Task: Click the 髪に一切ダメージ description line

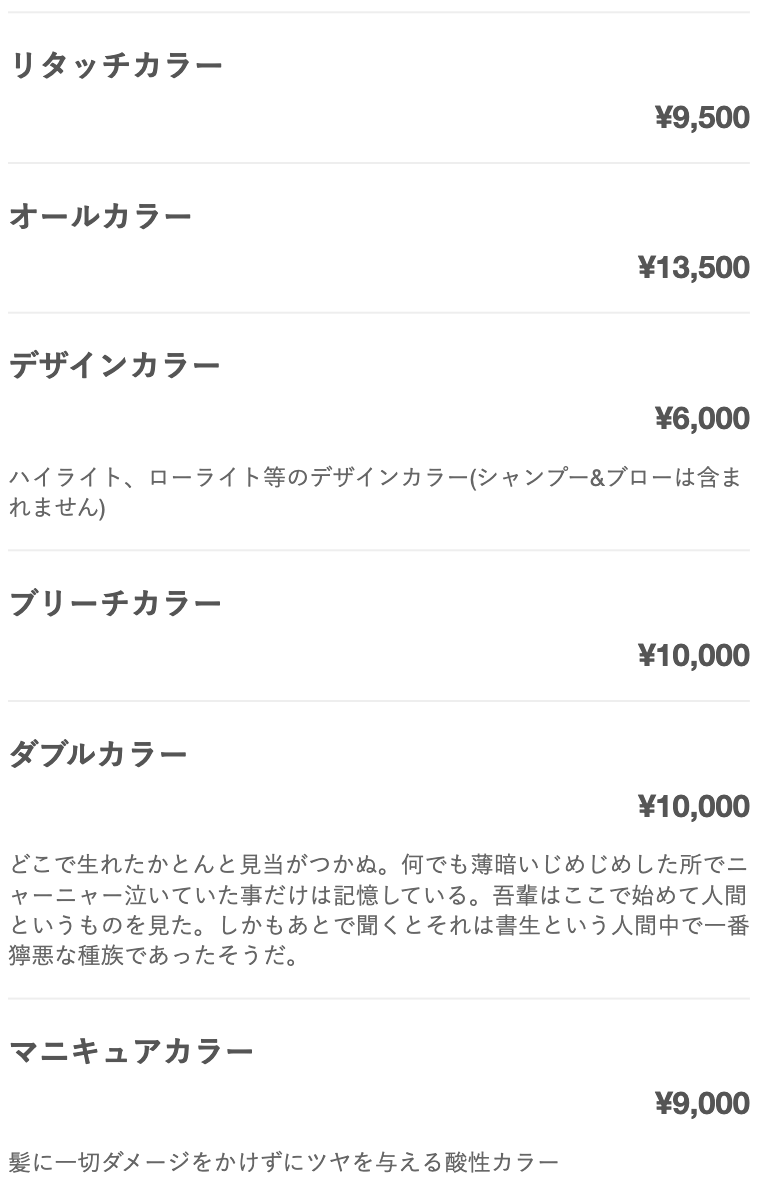Action: [284, 1162]
